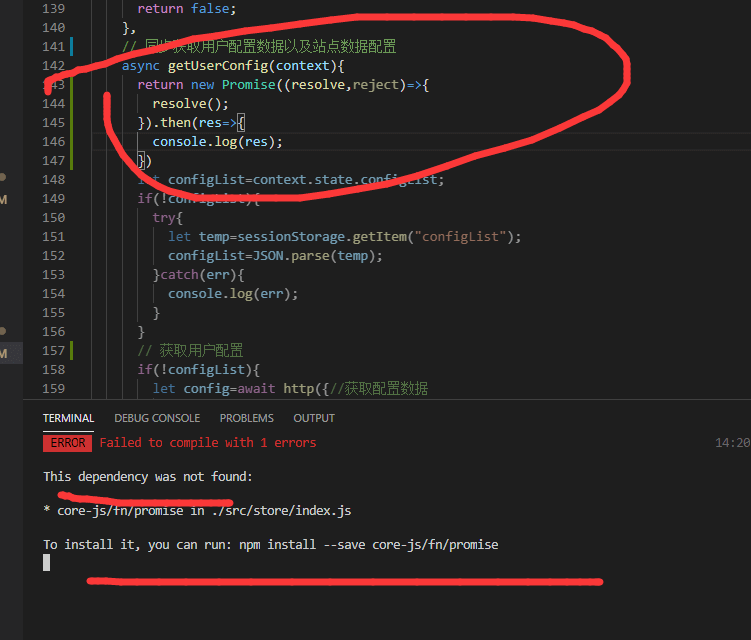Click console.log(res) on line 146
Image resolution: width=751 pixels, height=640 pixels.
tap(217, 142)
